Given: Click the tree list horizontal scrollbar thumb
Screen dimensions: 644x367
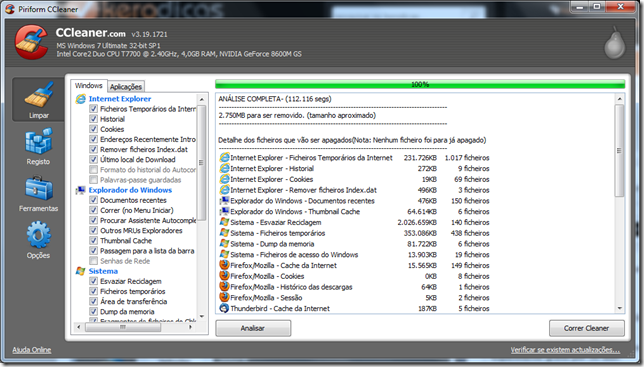Looking at the screenshot, I should point(123,327).
